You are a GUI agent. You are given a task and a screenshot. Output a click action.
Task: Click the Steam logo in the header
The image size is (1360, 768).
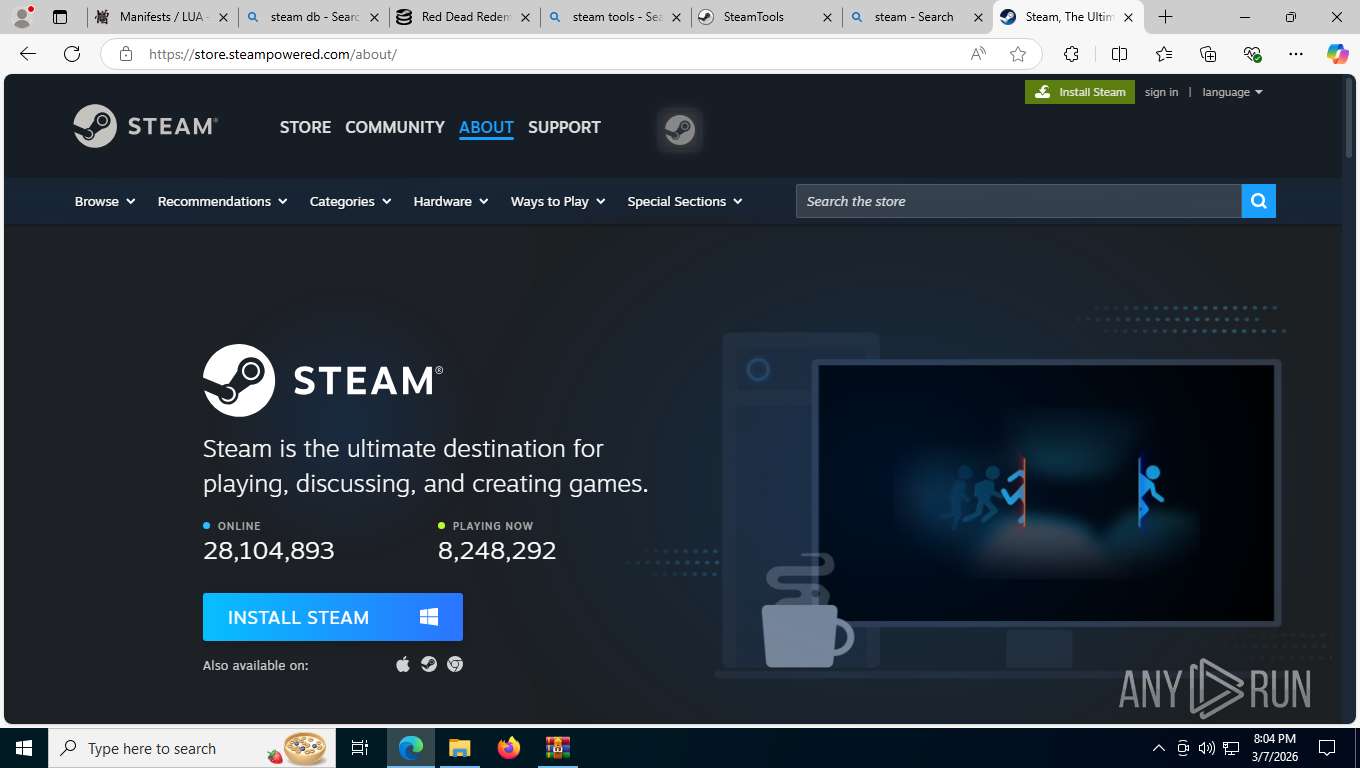[x=146, y=126]
